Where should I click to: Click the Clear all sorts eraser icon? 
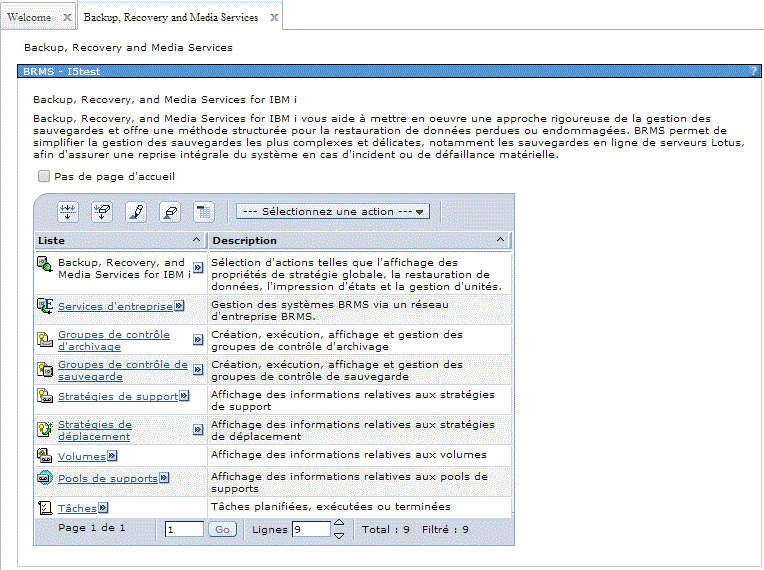170,212
